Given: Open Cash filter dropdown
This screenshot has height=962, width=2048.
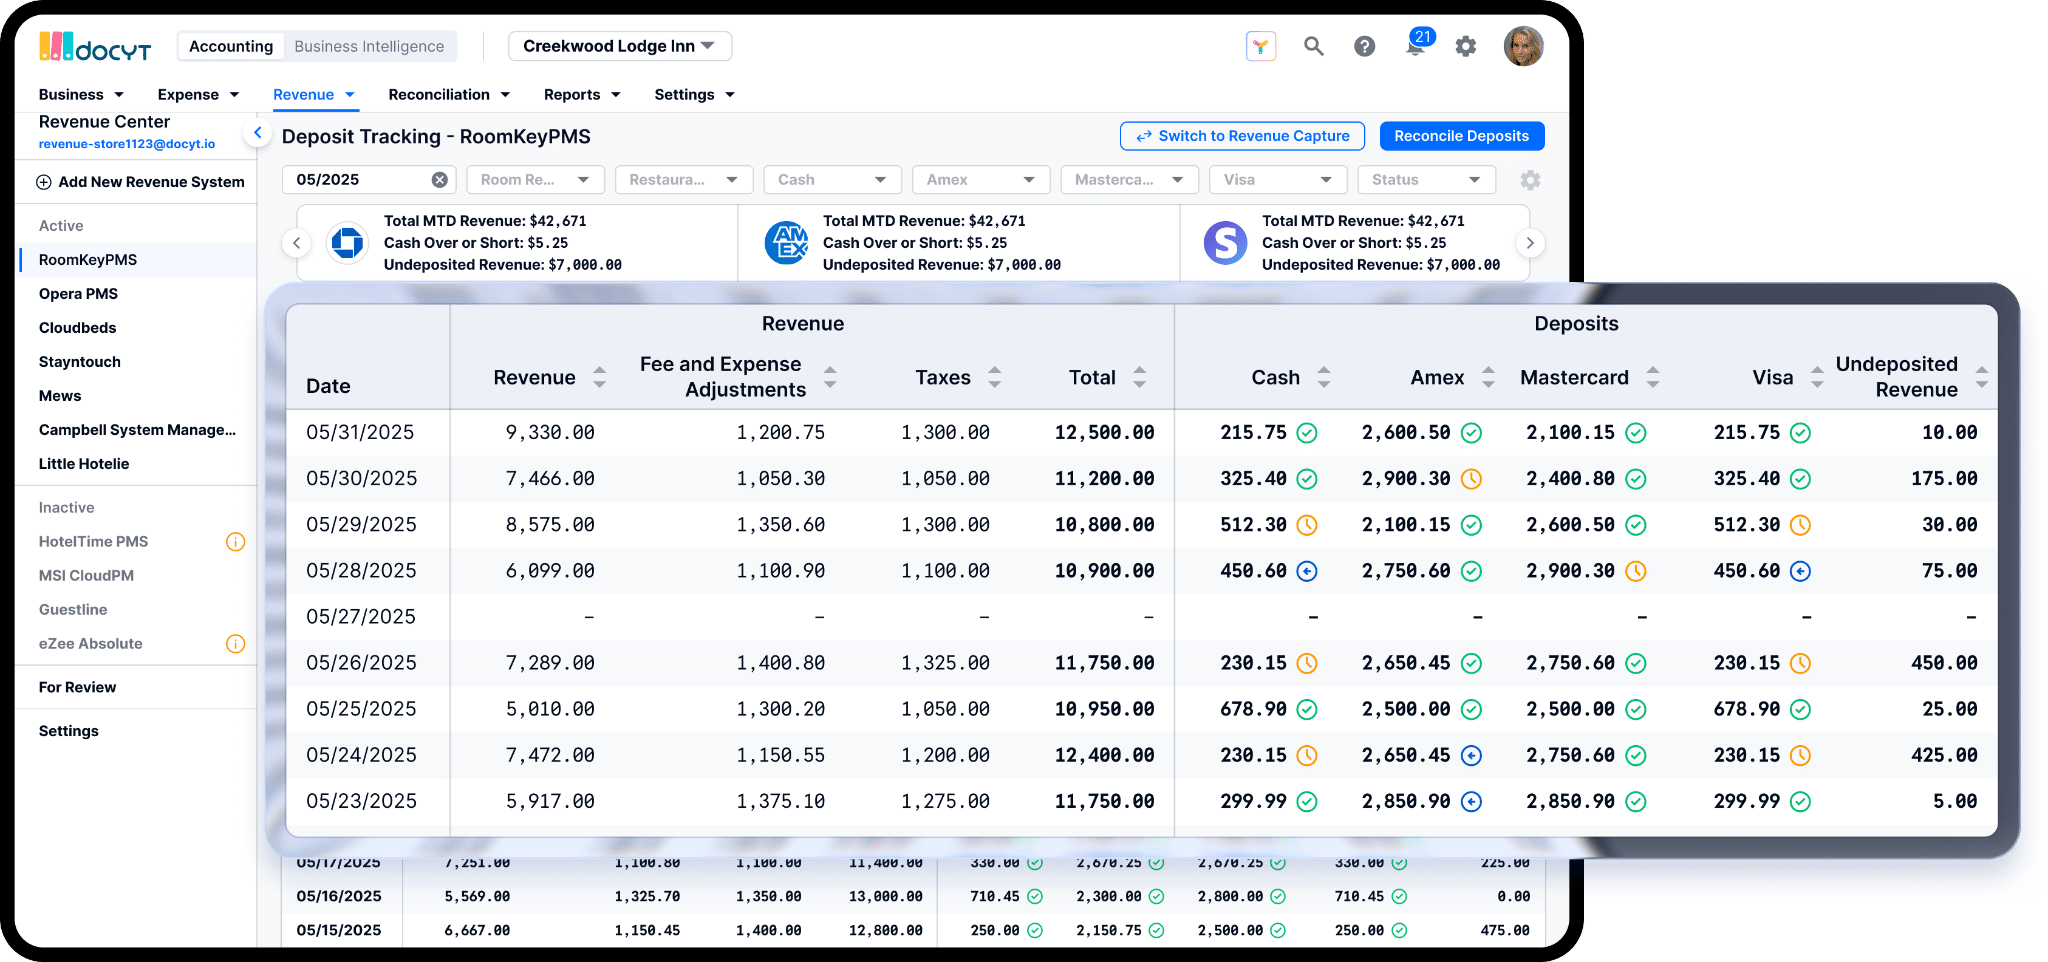Looking at the screenshot, I should pos(832,180).
